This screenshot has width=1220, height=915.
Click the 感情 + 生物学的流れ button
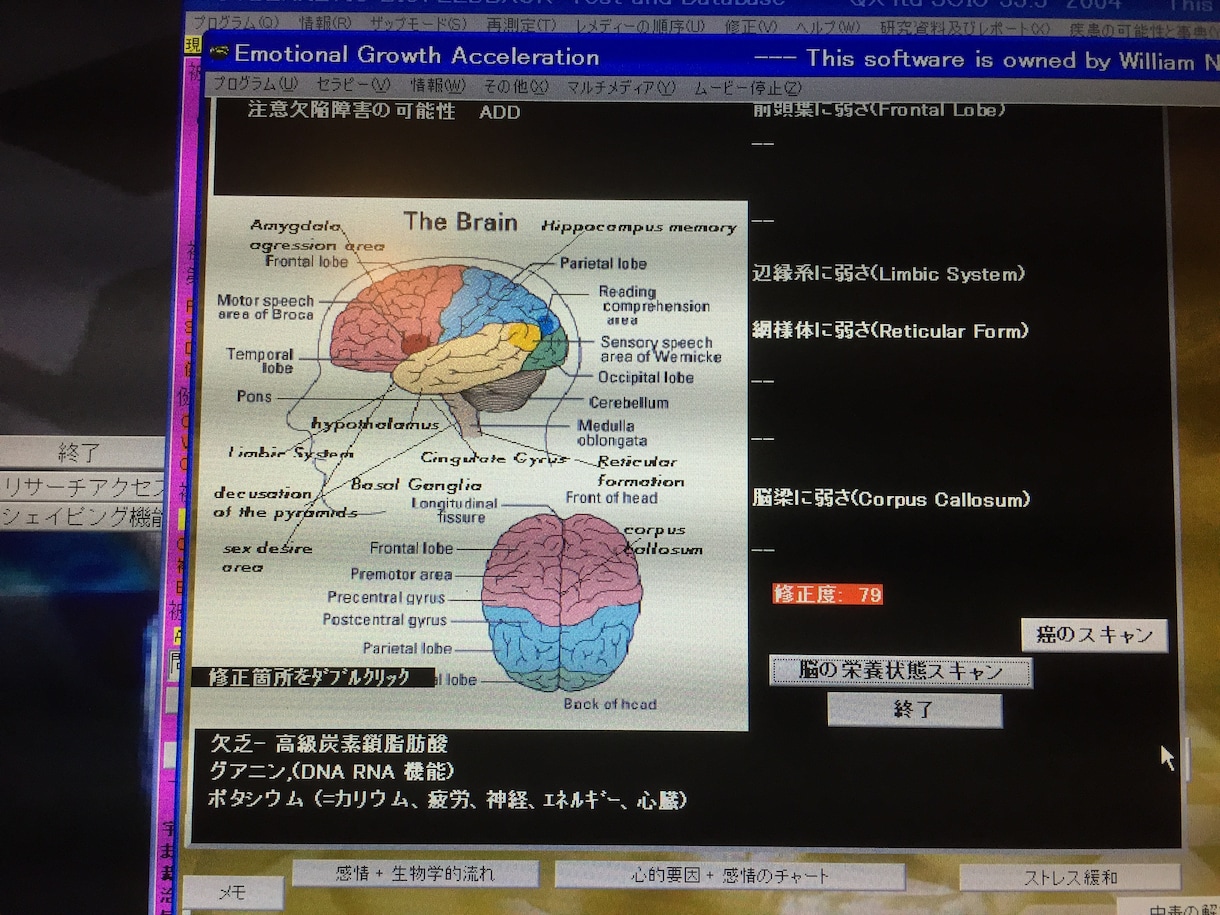click(x=415, y=874)
